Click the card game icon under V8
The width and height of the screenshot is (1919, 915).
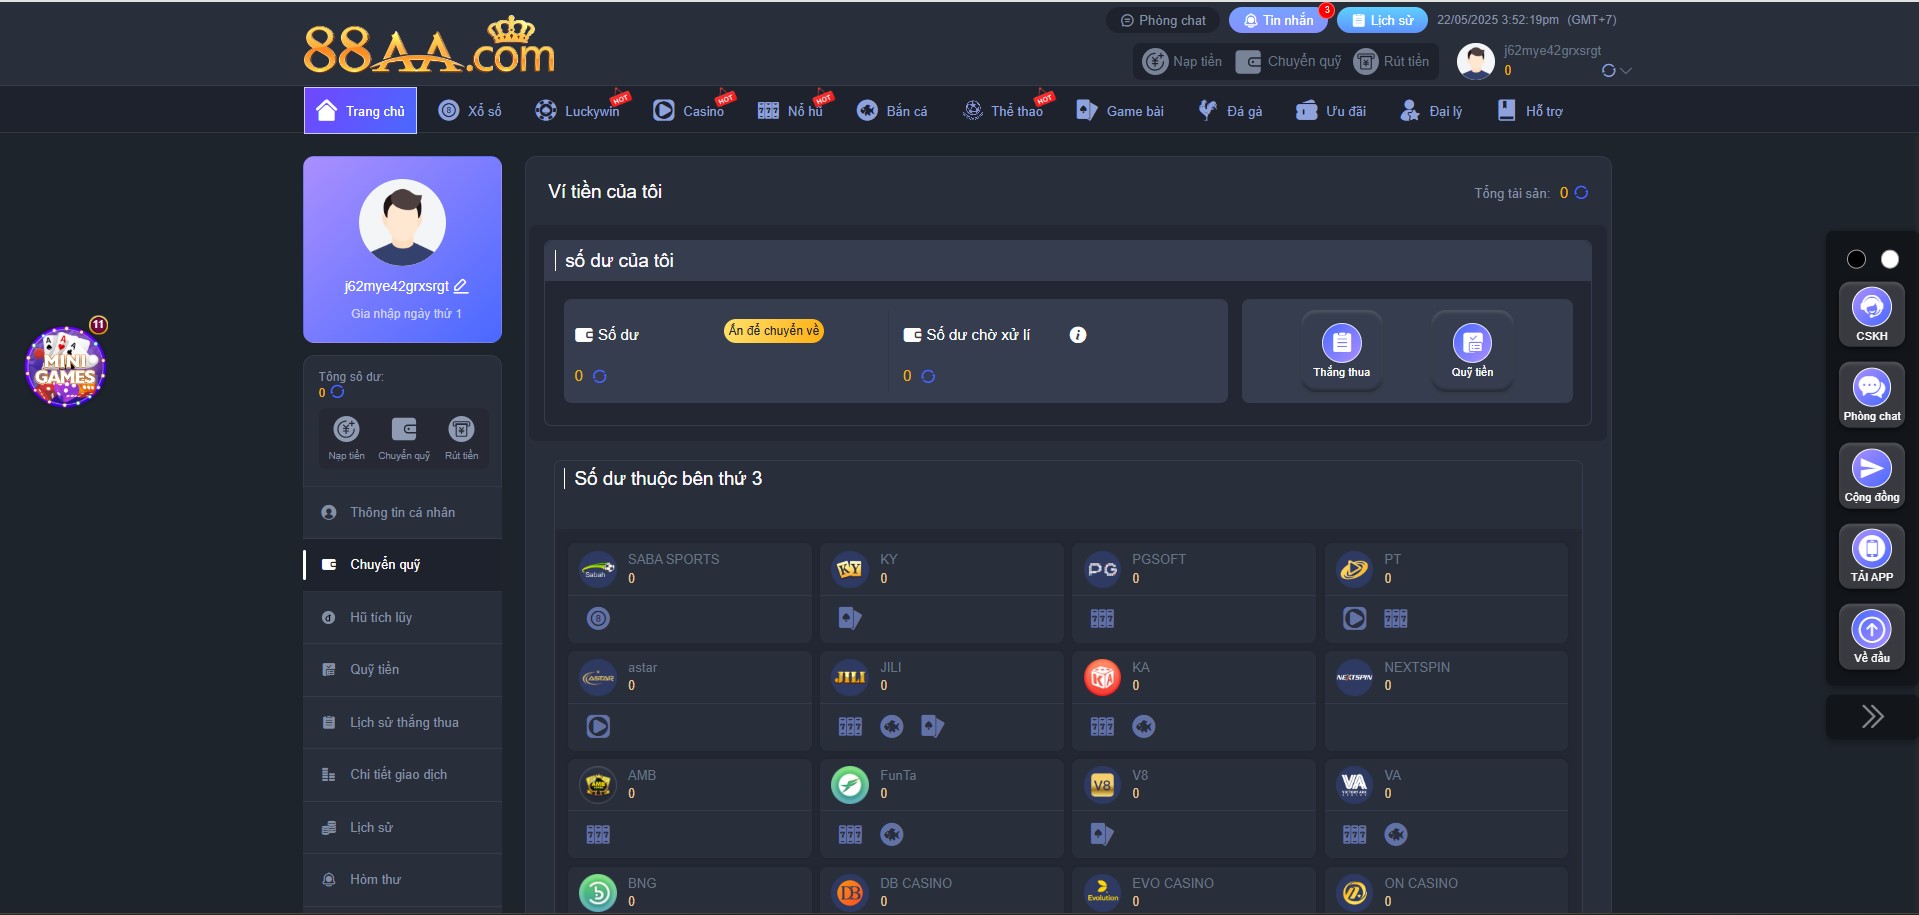coord(1102,834)
